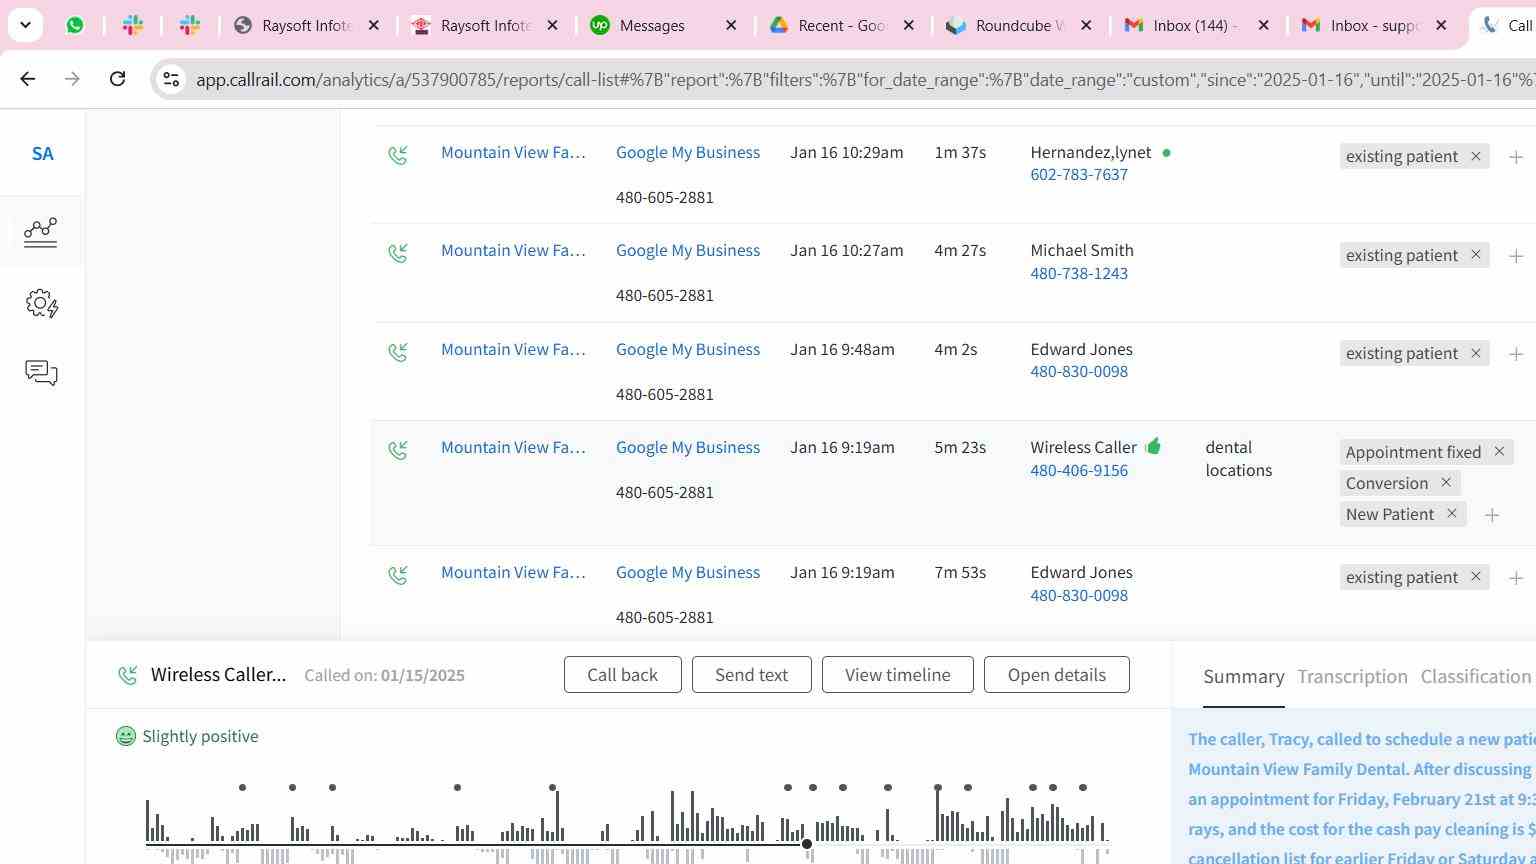Open the settings gear icon in sidebar
The image size is (1536, 864).
pyautogui.click(x=42, y=304)
